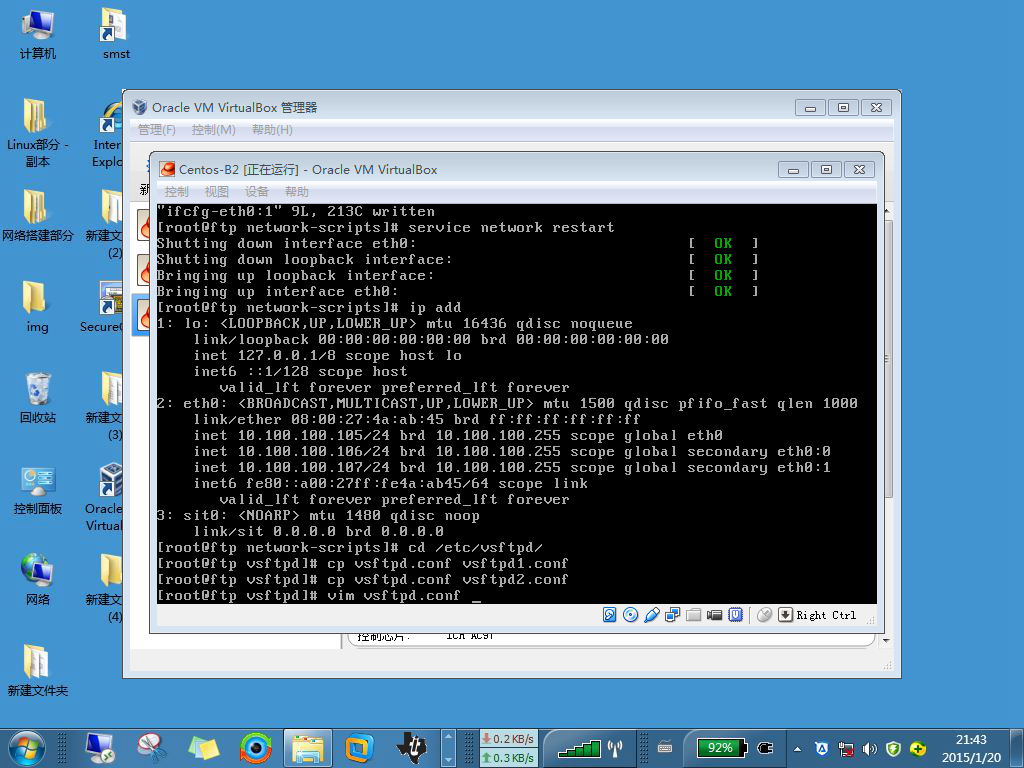Click the virtualization CPU indicator icon
Viewport: 1024px width, 768px height.
[x=735, y=615]
